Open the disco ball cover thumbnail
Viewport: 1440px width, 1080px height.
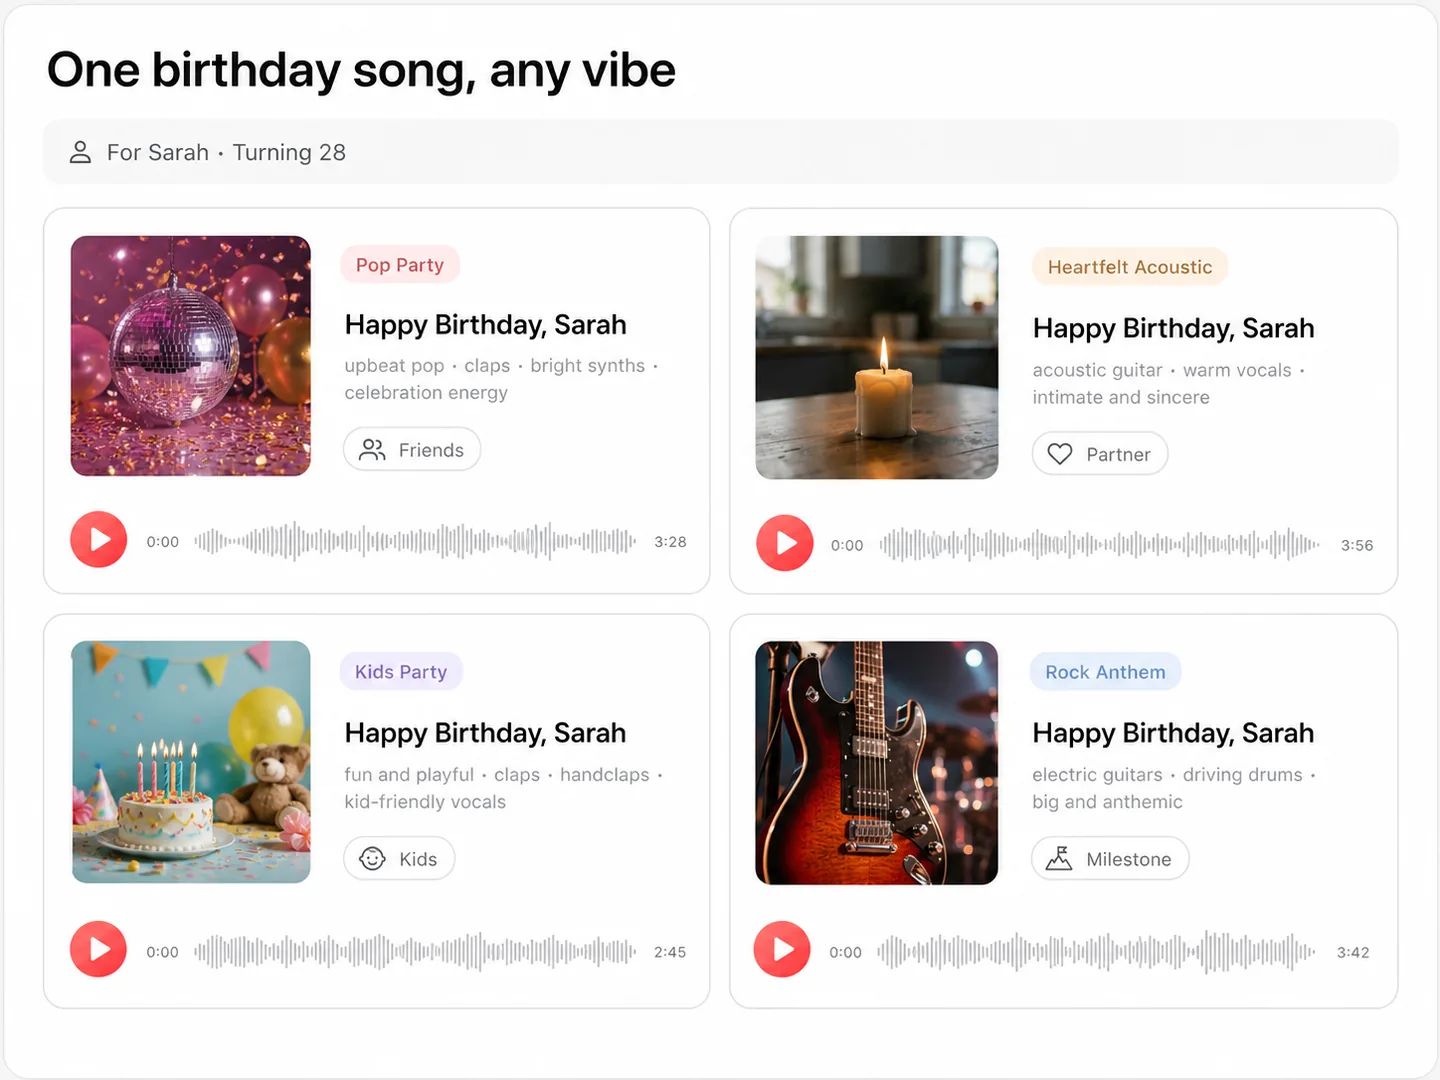(x=191, y=356)
